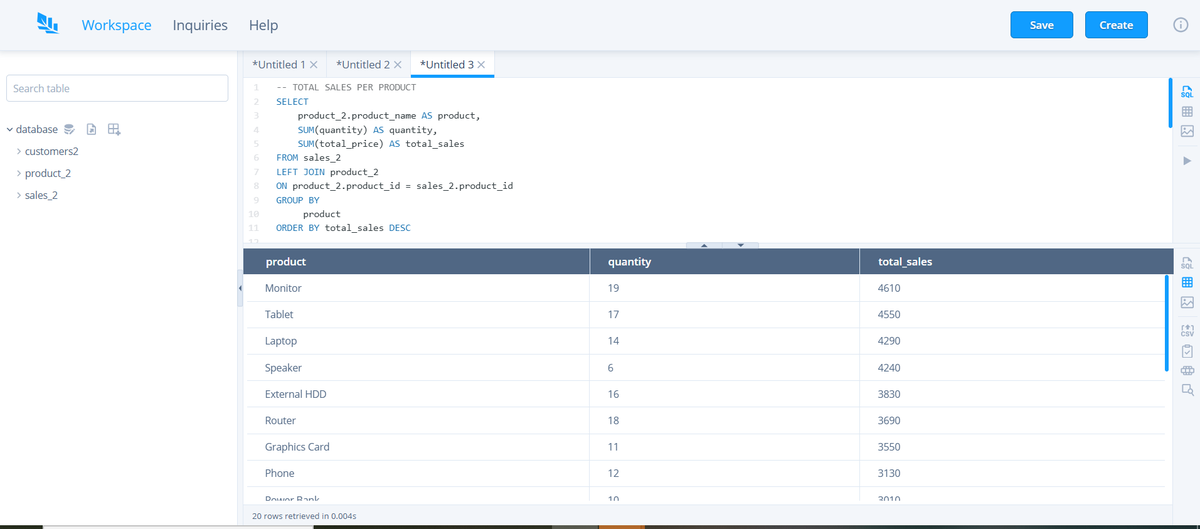Viewport: 1200px width, 529px height.
Task: Close the Untitled 2 tab
Action: [398, 64]
